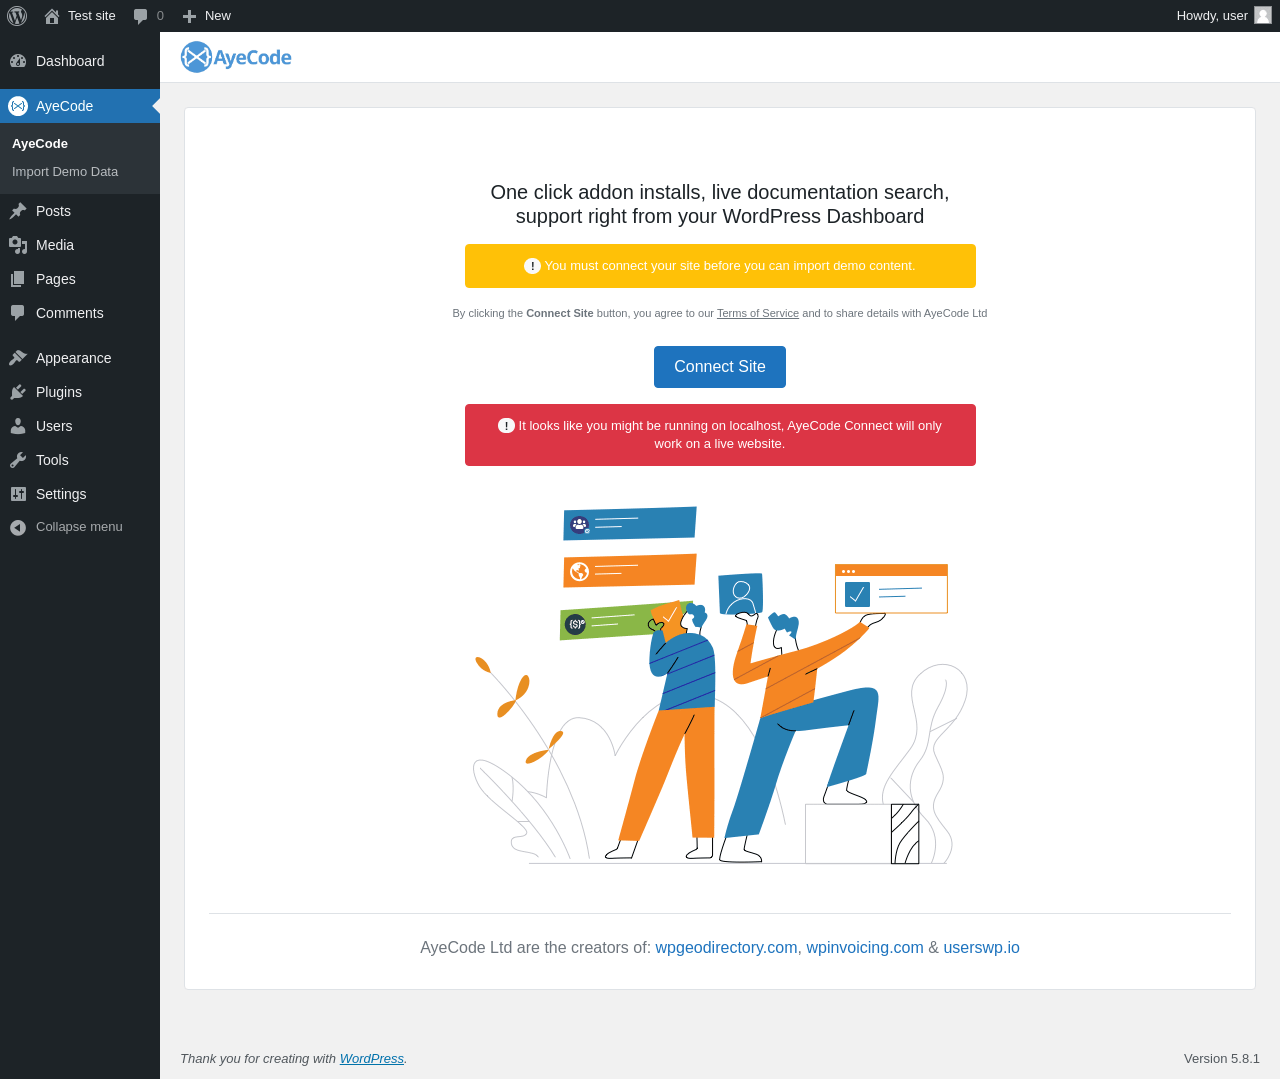Click the Tools wrench icon
The width and height of the screenshot is (1280, 1079).
[18, 460]
